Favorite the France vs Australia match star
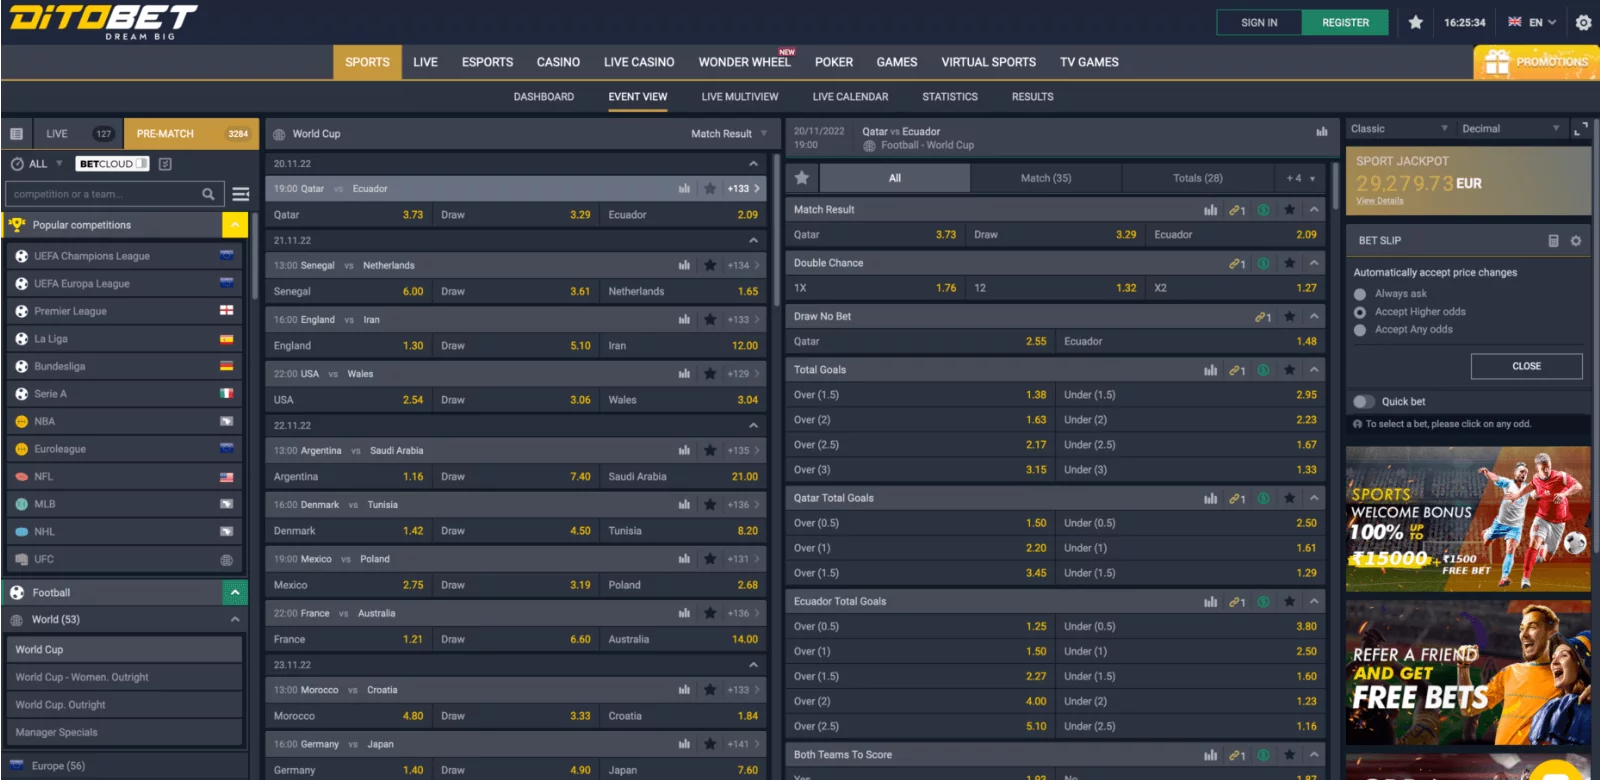The image size is (1600, 780). (710, 613)
